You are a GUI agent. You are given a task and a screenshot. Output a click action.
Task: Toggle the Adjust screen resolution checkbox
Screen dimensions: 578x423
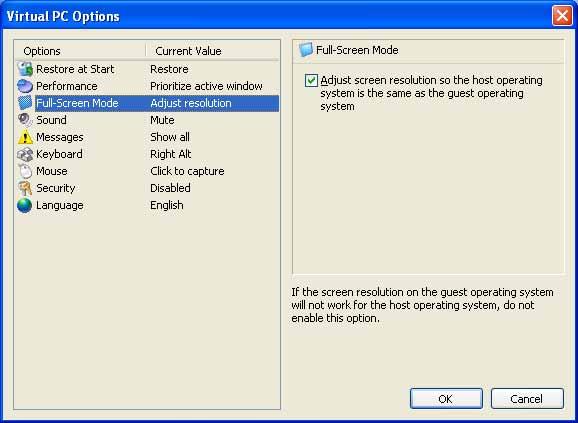click(311, 80)
